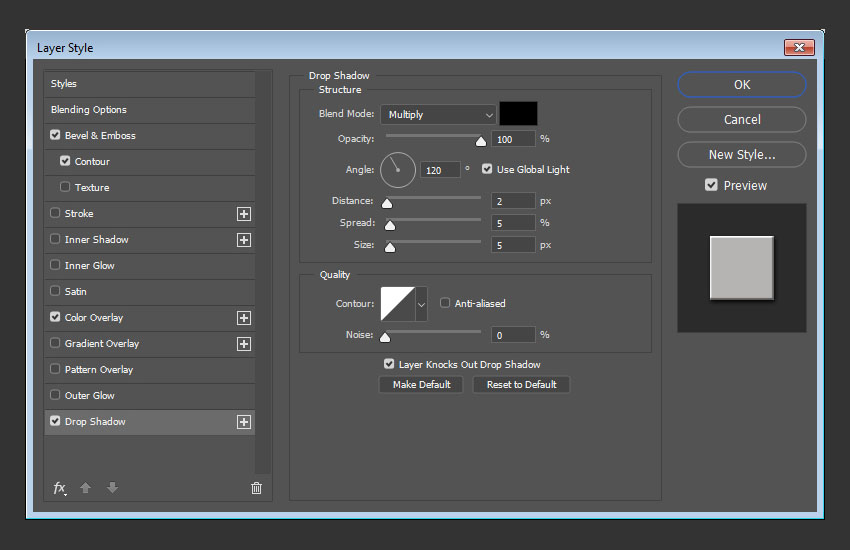Open the Blend Mode Multiply dropdown
Screen dimensions: 850x550
(438, 115)
